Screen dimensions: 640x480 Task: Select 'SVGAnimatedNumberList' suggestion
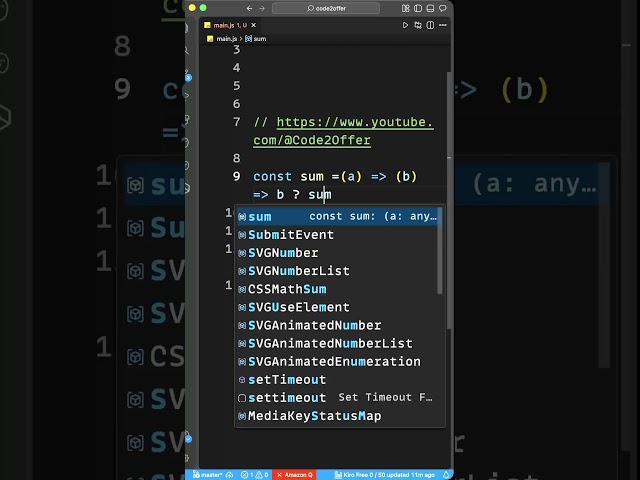338,343
